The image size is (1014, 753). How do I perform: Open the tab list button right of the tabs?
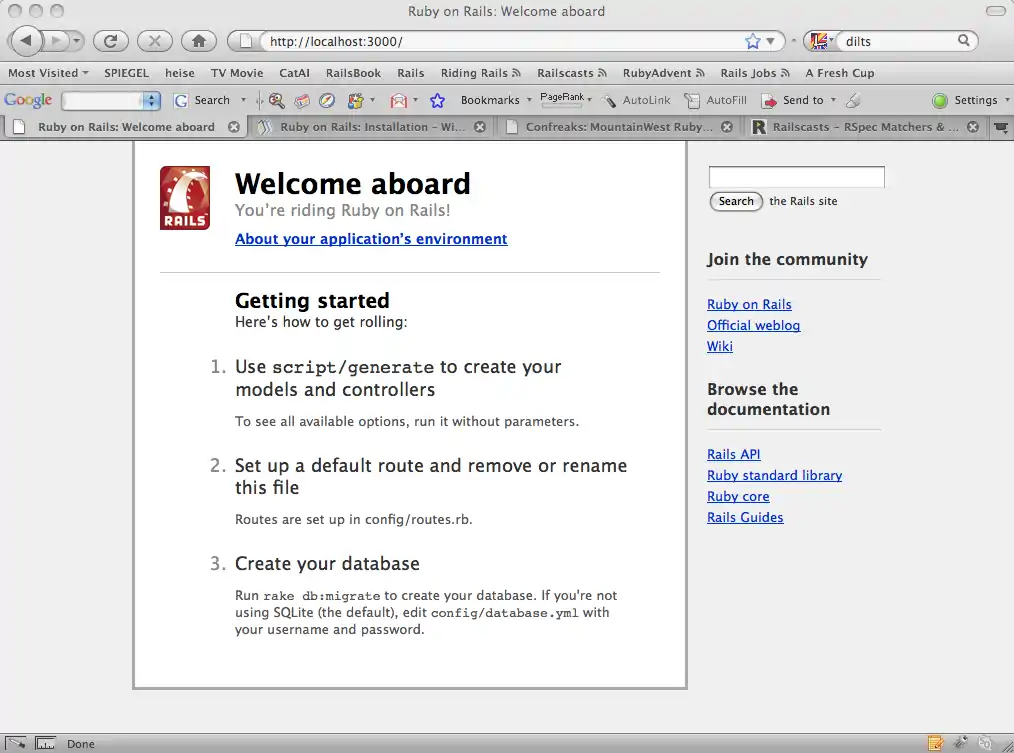coord(1001,127)
